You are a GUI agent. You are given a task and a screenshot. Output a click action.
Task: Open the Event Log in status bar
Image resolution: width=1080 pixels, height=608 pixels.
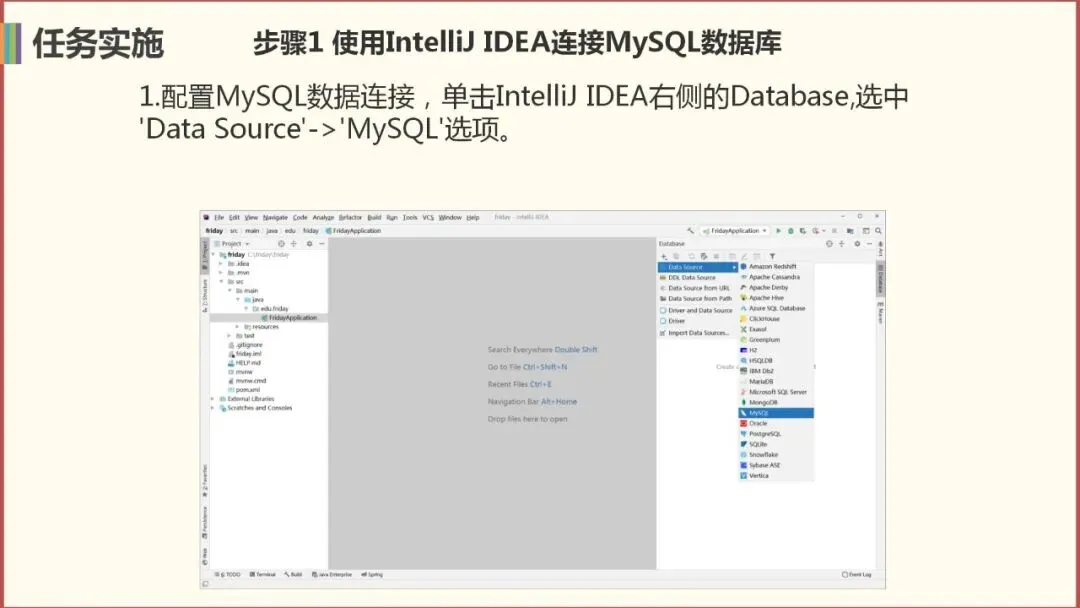point(857,574)
